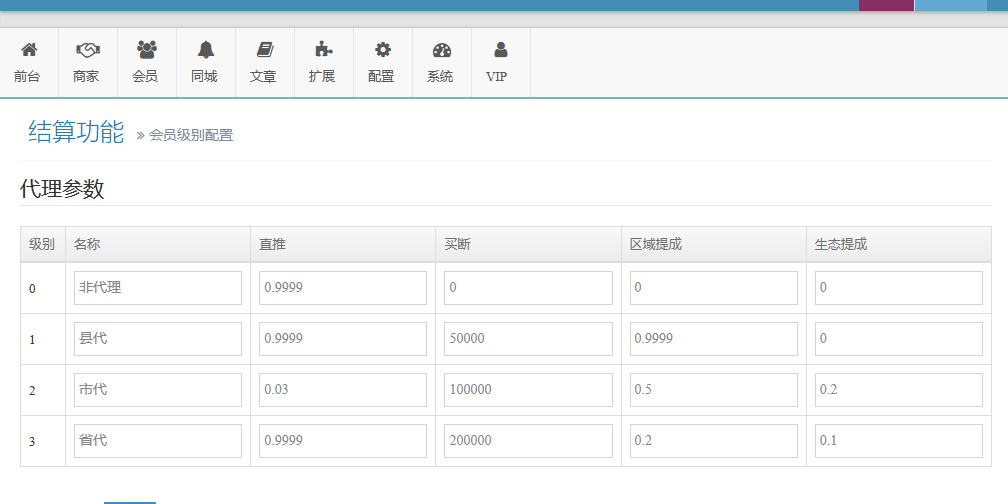This screenshot has height=504, width=1008.
Task: Click the blue button below the table
Action: click(x=130, y=499)
